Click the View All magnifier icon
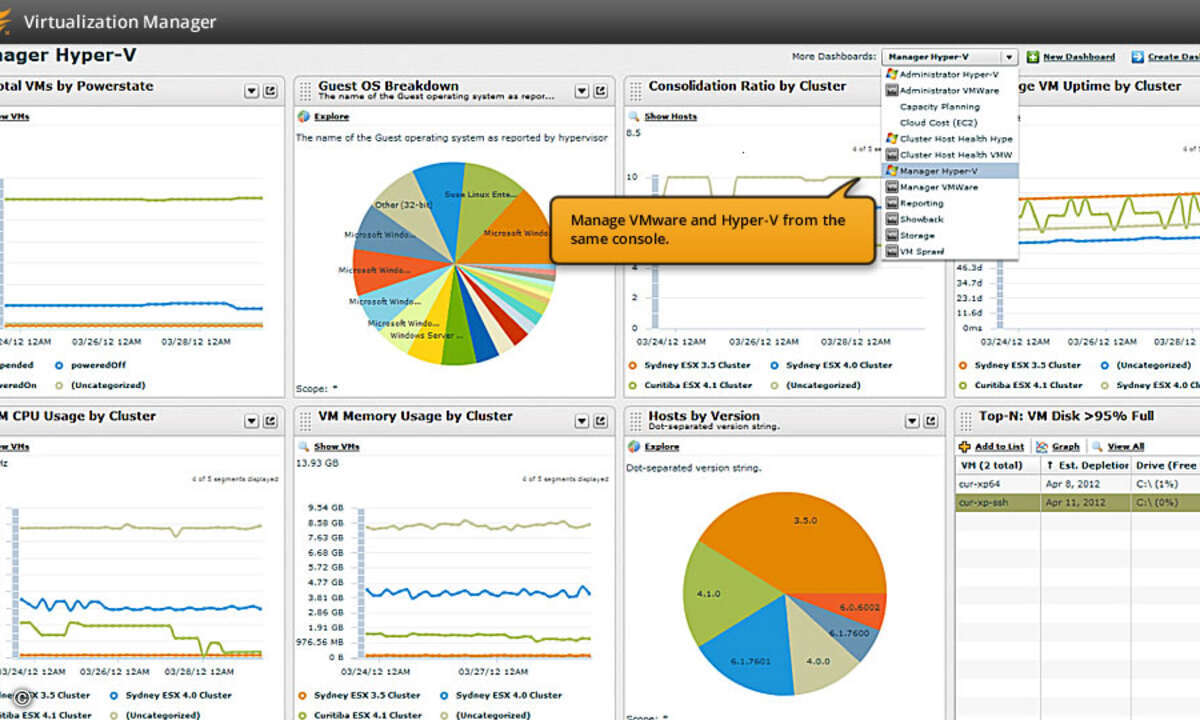 pos(1097,447)
